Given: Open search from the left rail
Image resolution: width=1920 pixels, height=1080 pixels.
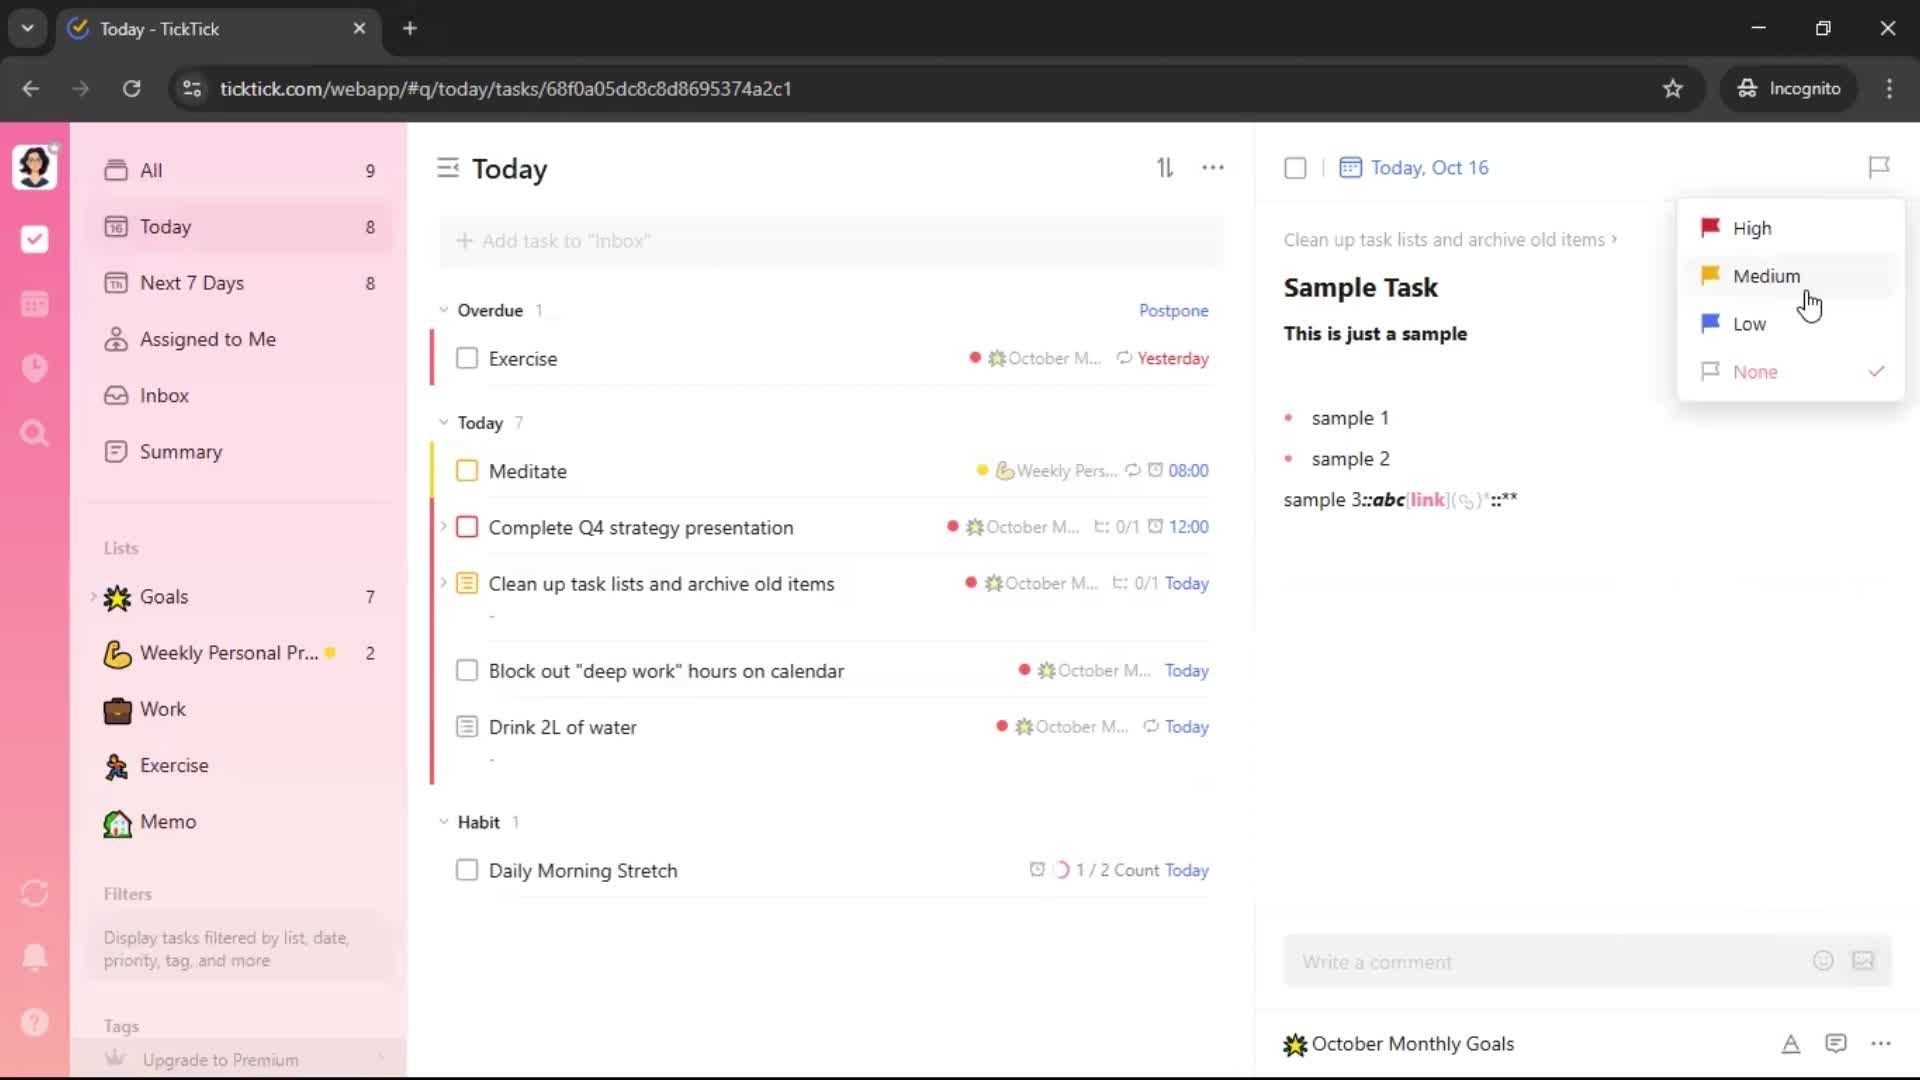Looking at the screenshot, I should coord(34,433).
